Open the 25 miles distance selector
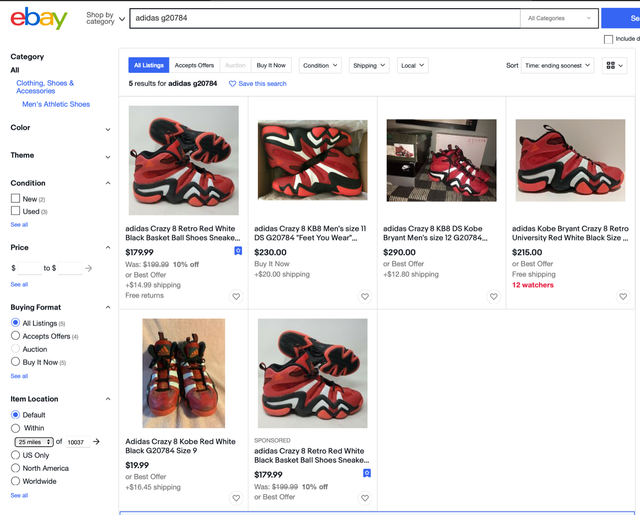Screen dimensions: 640x515 pyautogui.click(x=34, y=442)
